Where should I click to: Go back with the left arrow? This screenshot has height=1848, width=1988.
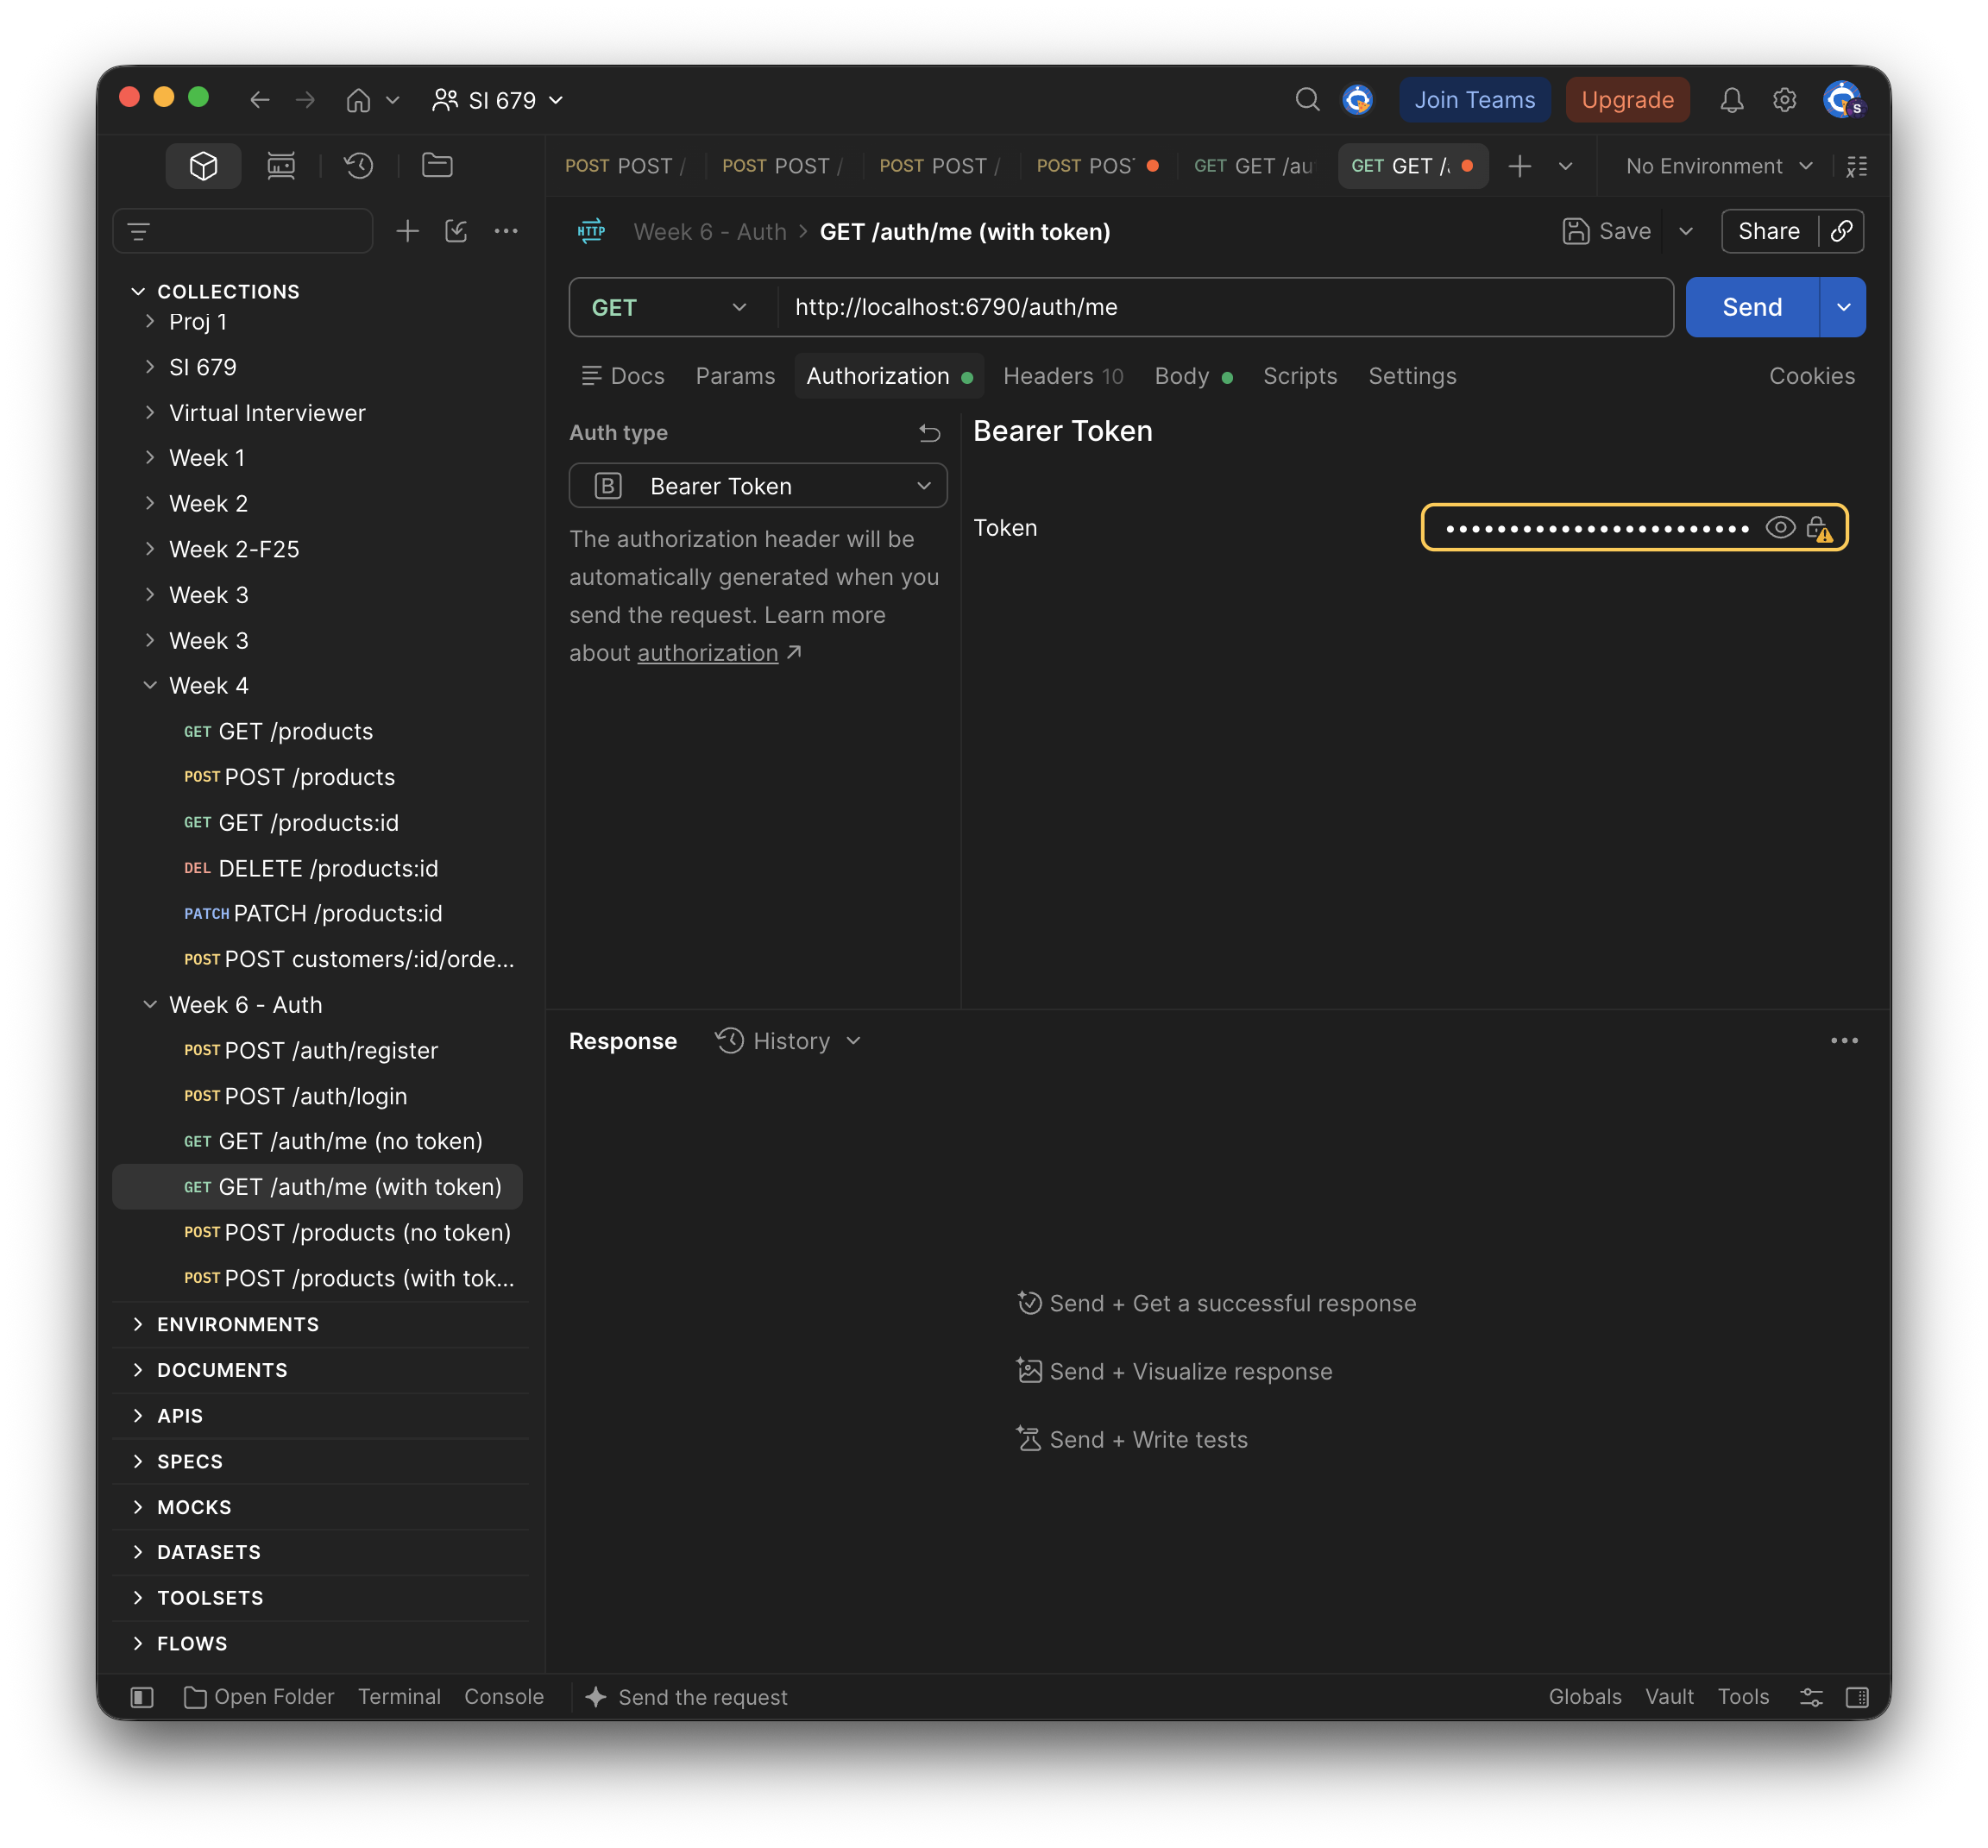(x=260, y=100)
